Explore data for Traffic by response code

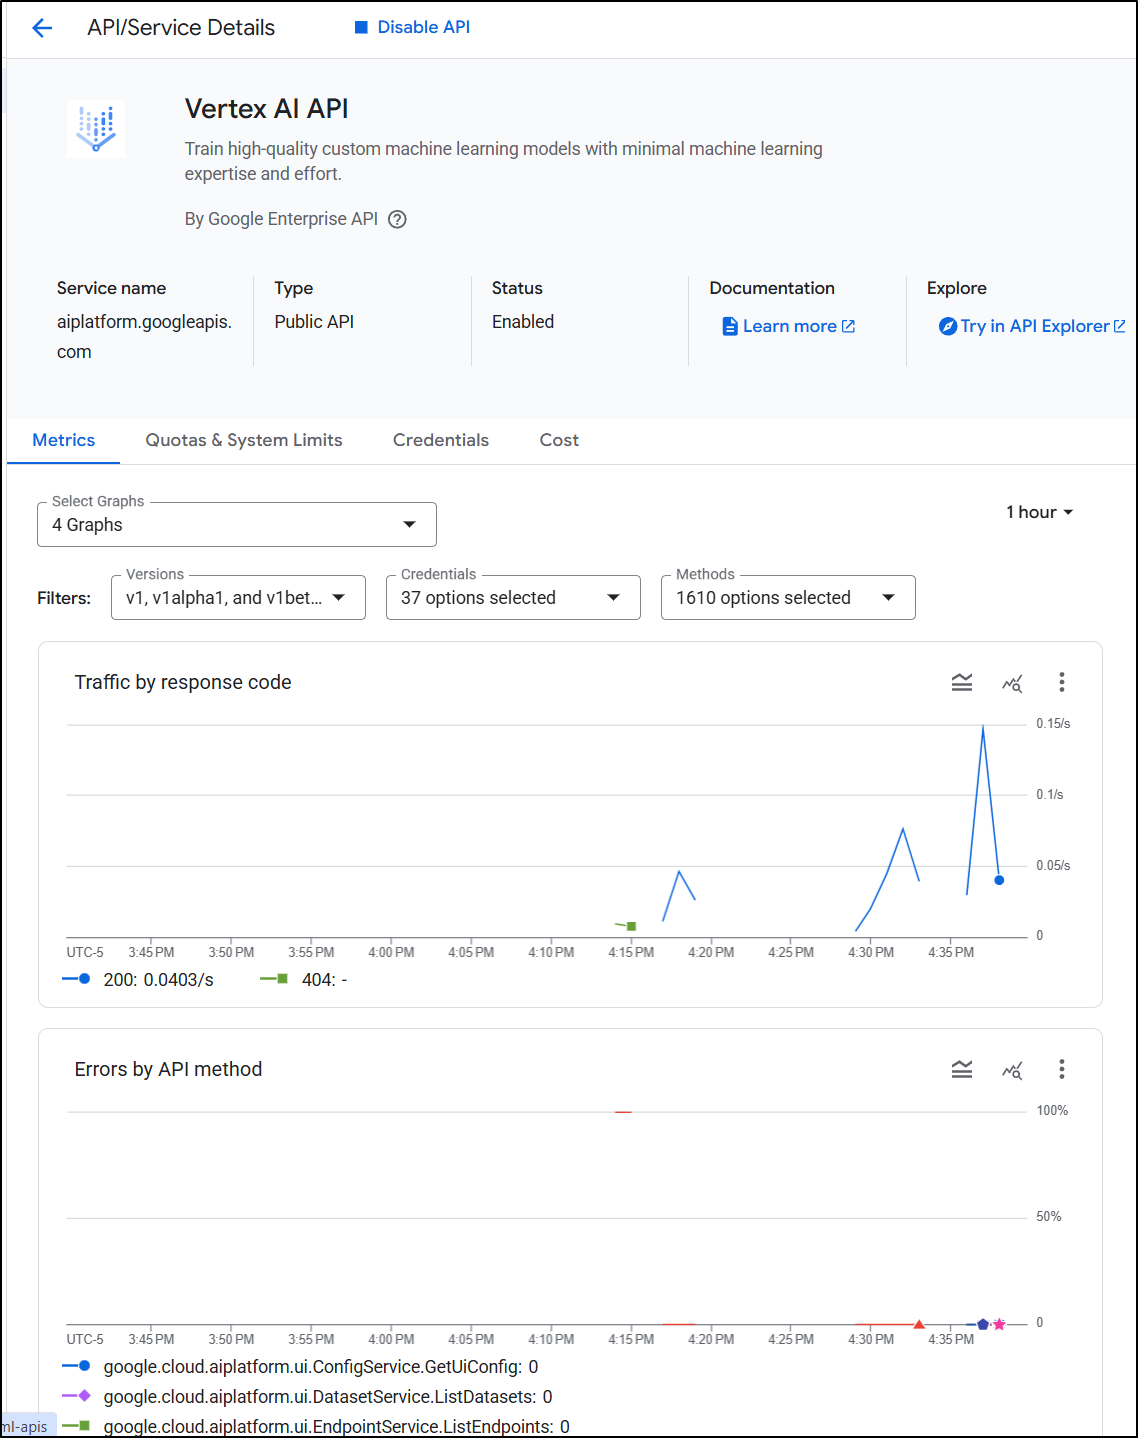[1012, 683]
